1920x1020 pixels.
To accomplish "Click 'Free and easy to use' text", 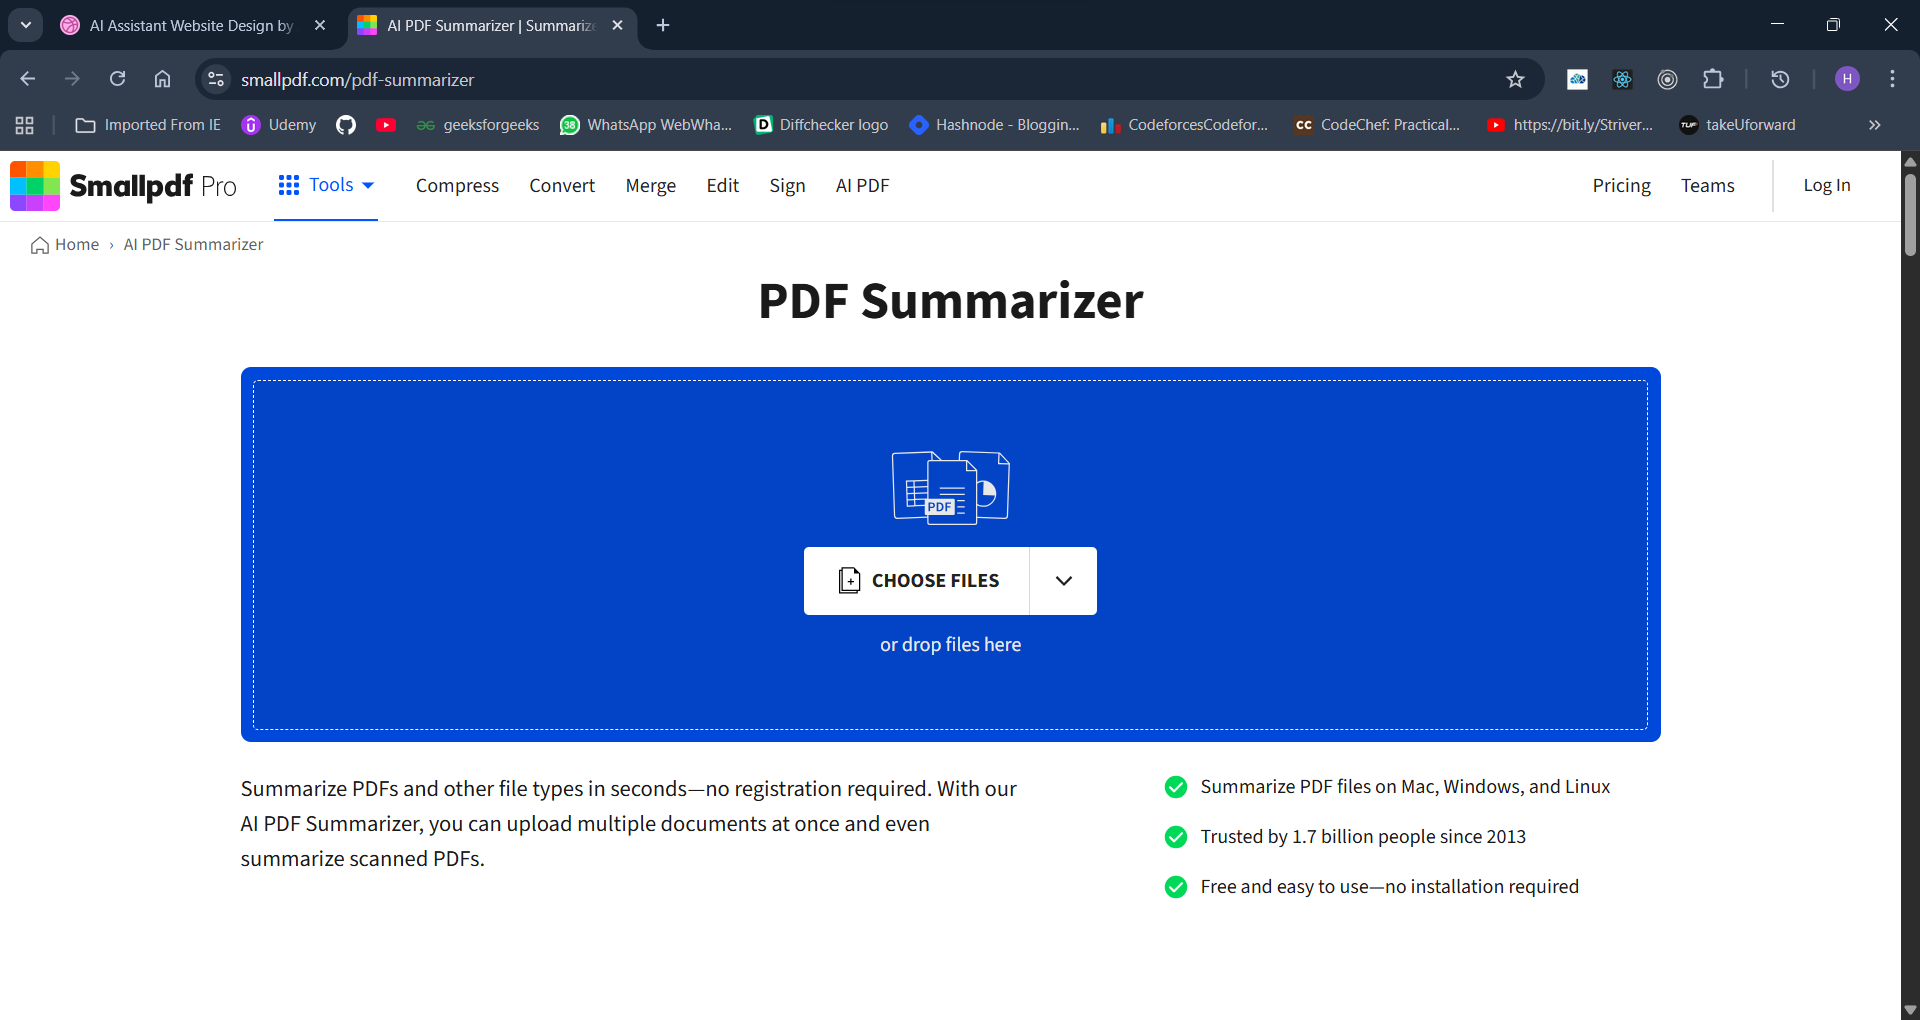I will [x=1389, y=887].
